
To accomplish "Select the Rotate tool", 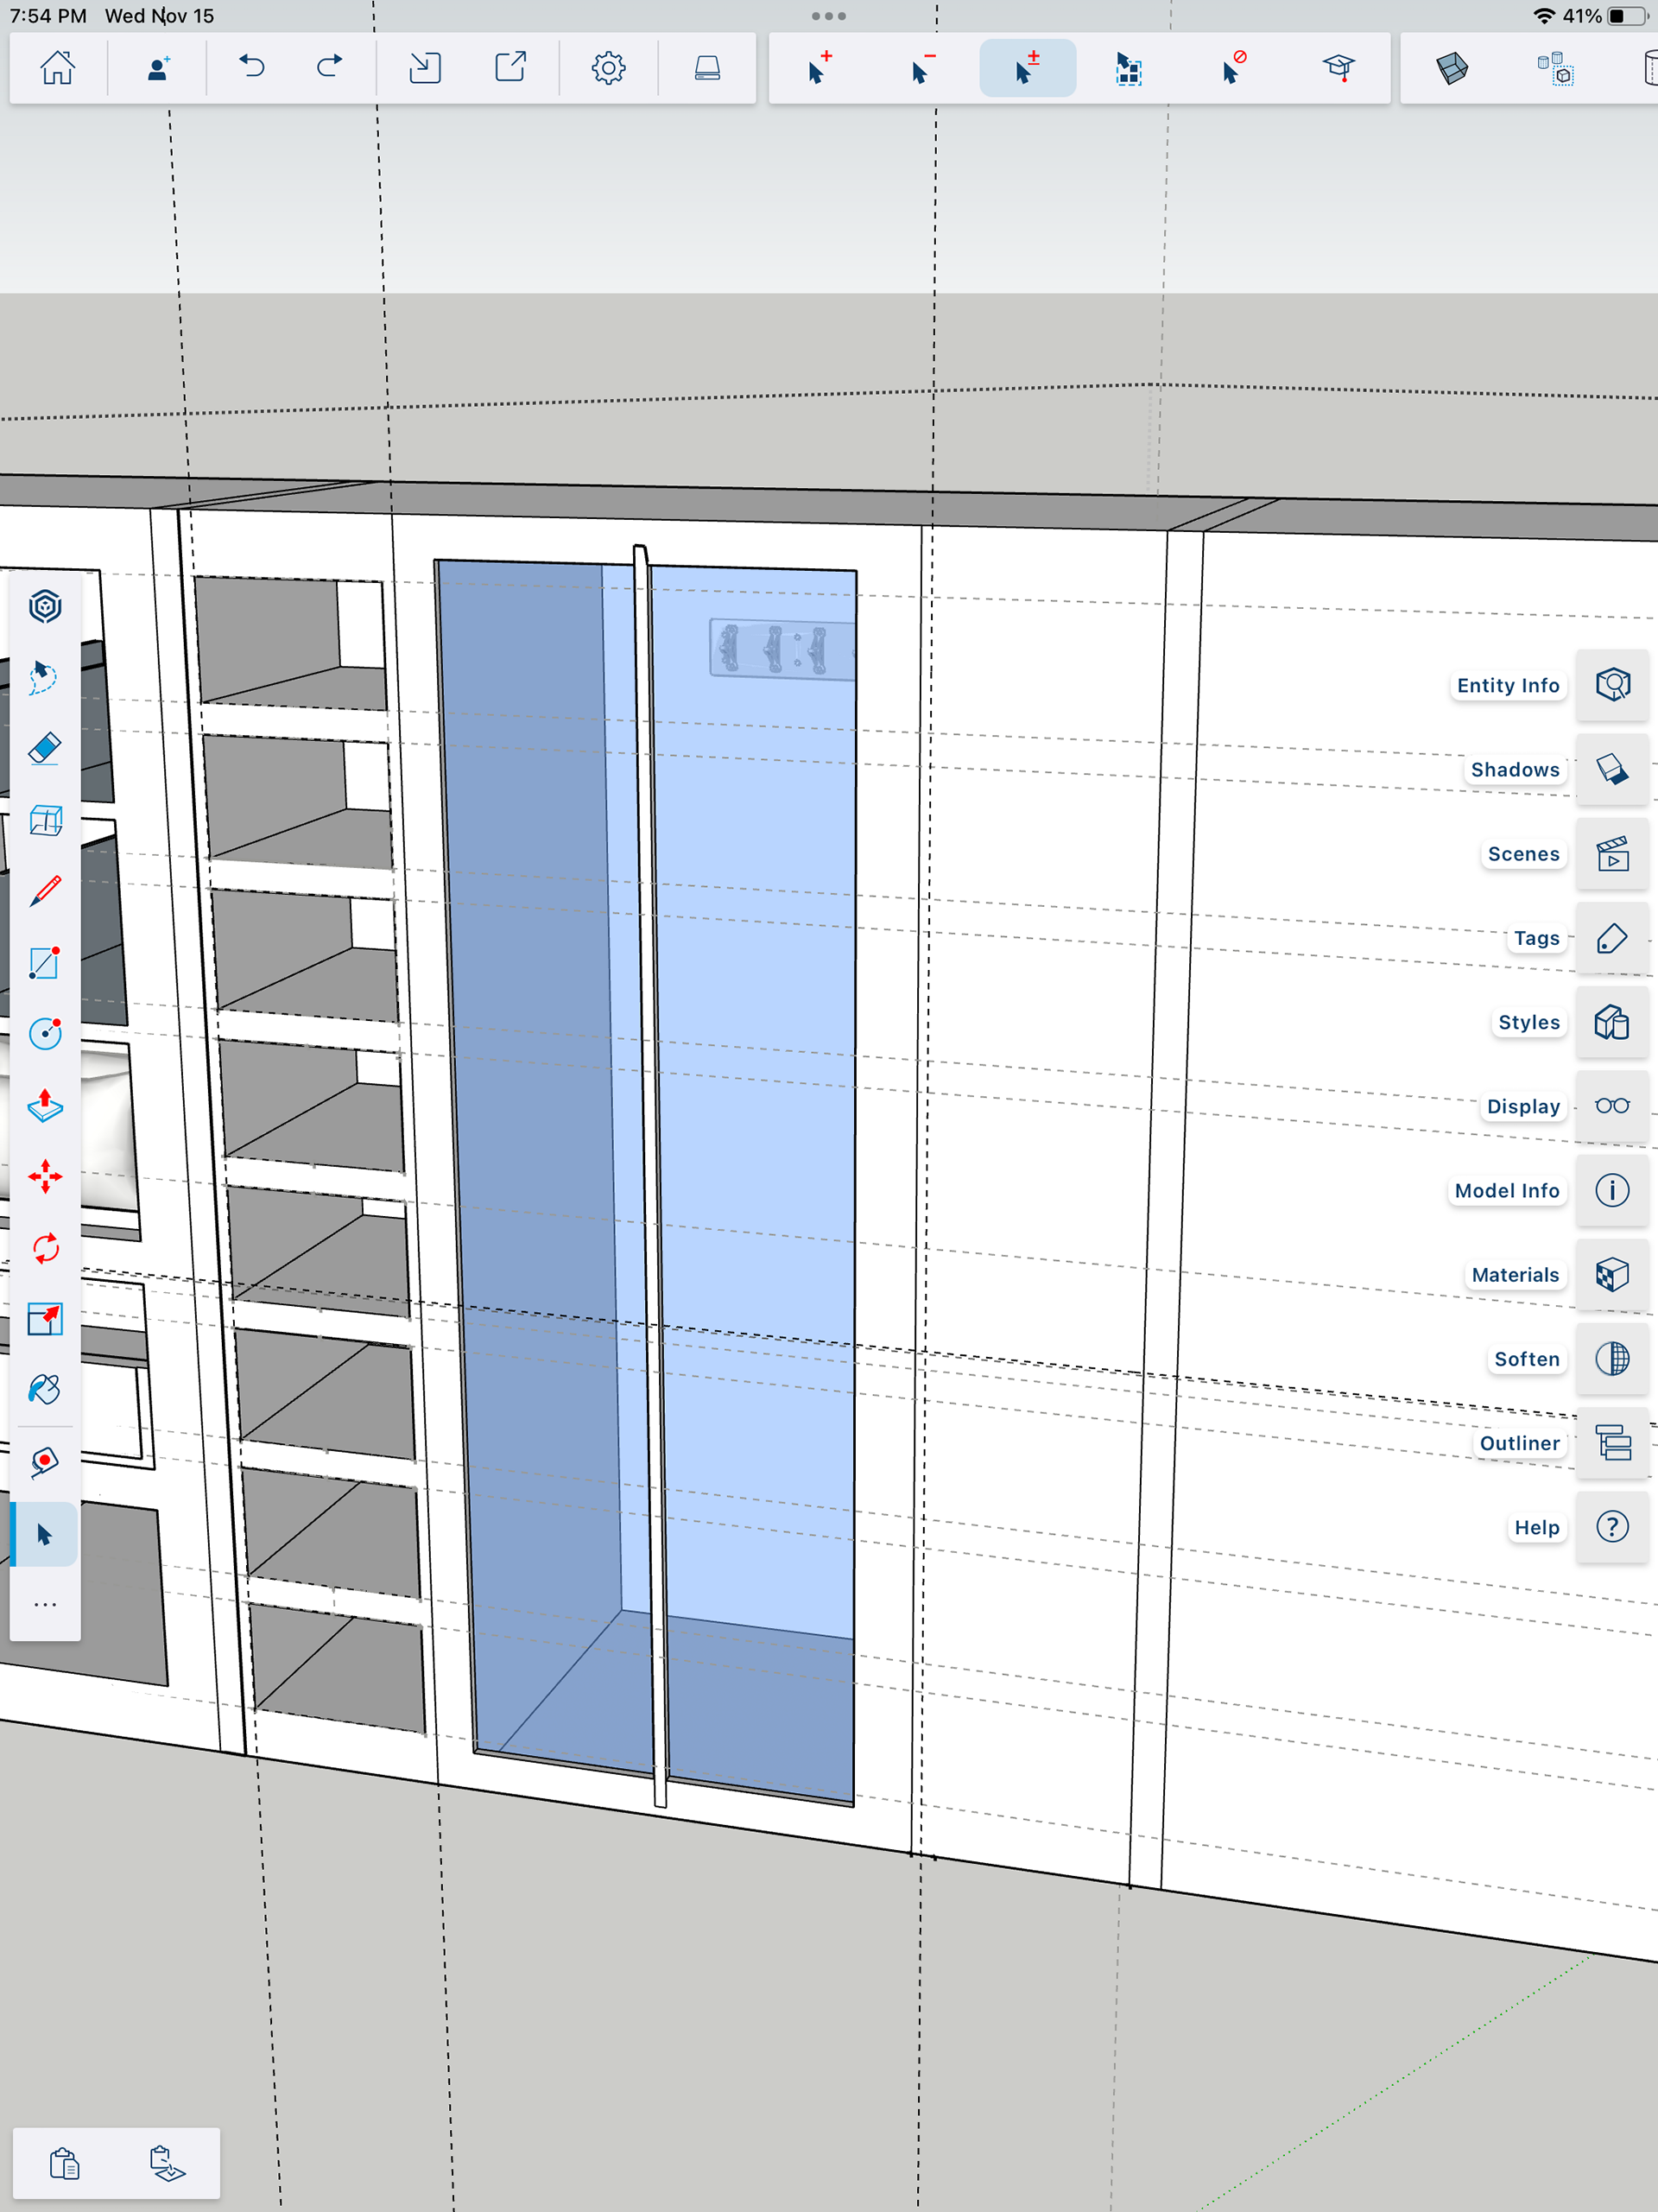I will [45, 1248].
